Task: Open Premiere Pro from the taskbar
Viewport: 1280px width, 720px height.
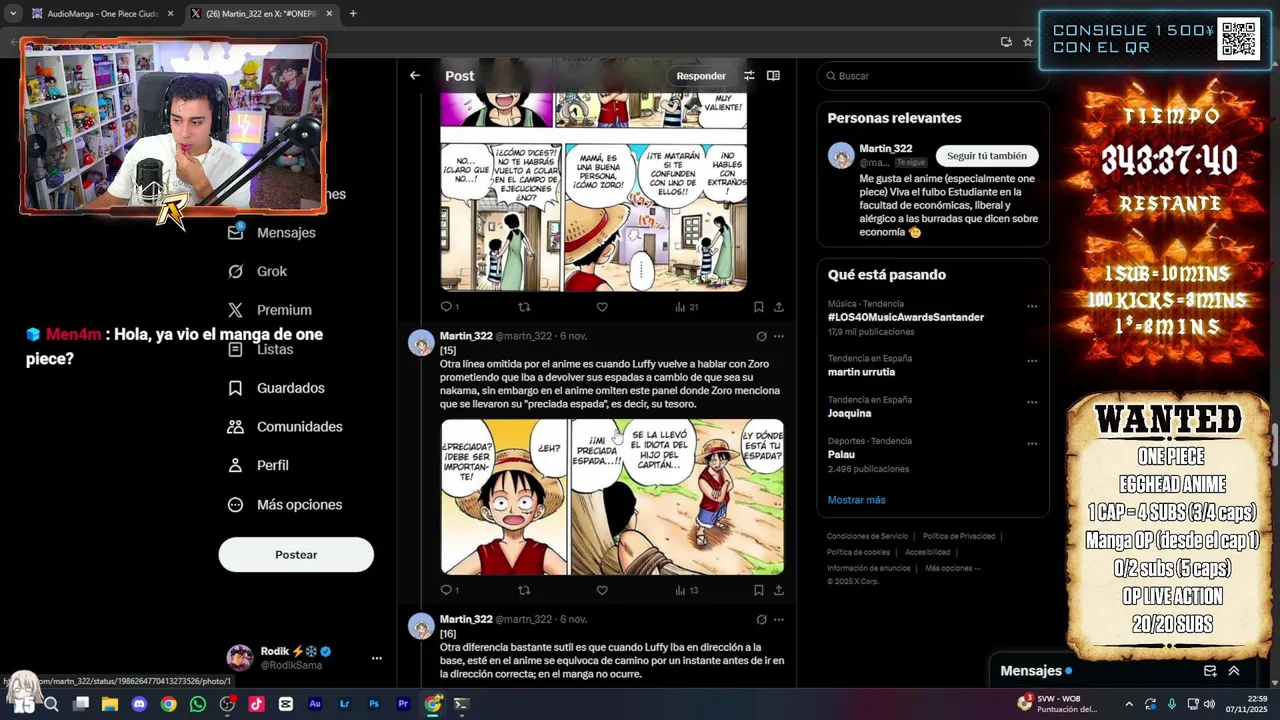Action: (403, 704)
